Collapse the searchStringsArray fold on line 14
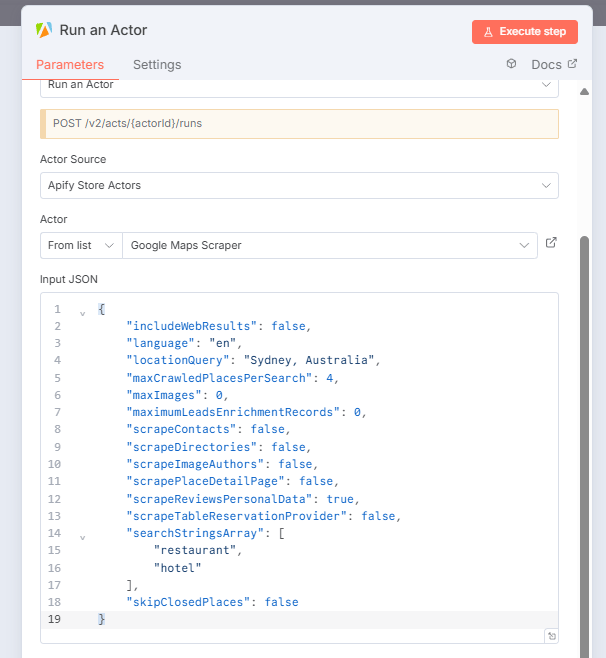The height and width of the screenshot is (658, 606). pos(83,537)
